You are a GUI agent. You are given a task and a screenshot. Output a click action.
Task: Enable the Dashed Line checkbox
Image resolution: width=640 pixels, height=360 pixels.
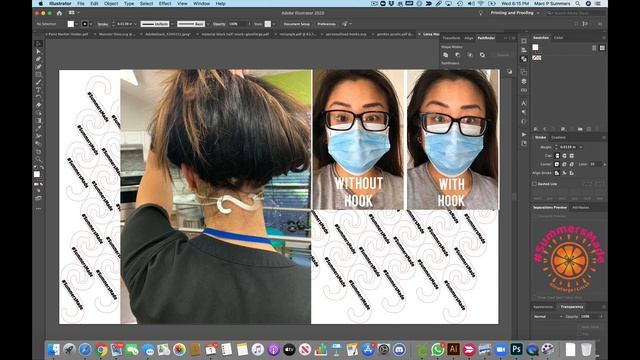[535, 184]
